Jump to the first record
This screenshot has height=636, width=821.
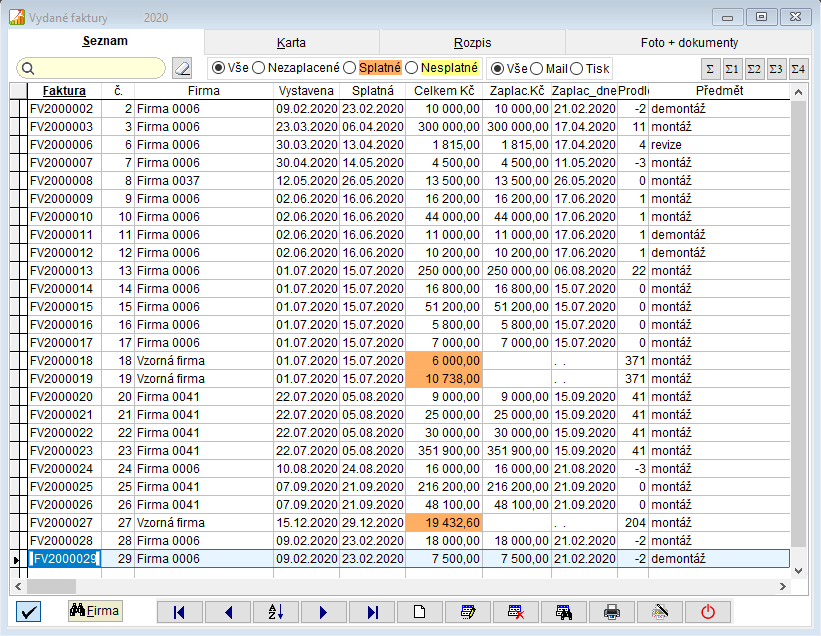180,612
